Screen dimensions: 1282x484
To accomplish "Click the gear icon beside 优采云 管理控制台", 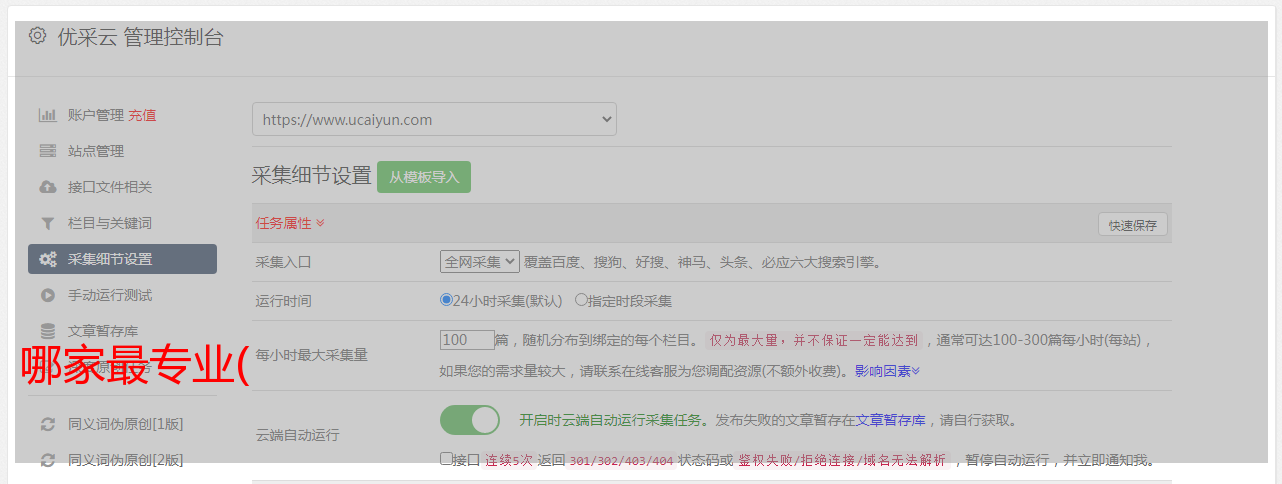I will pos(37,36).
